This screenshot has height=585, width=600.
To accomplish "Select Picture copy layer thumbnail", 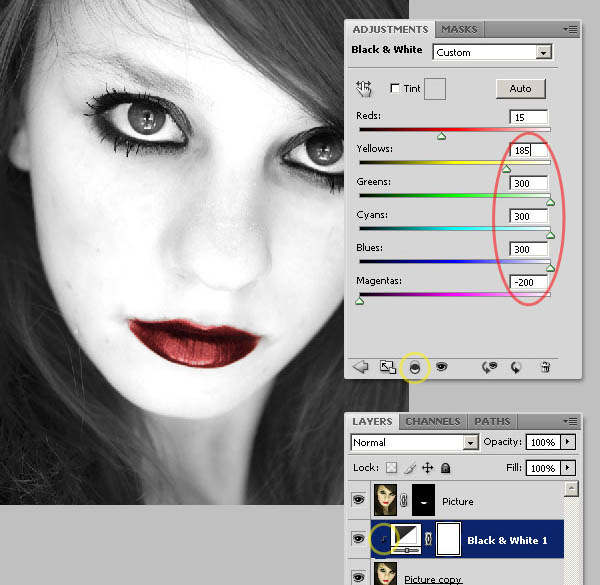I will click(385, 574).
